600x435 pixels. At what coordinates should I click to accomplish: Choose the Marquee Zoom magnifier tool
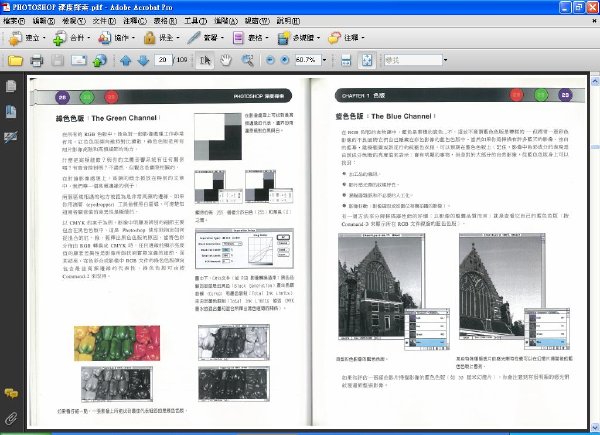click(x=247, y=60)
